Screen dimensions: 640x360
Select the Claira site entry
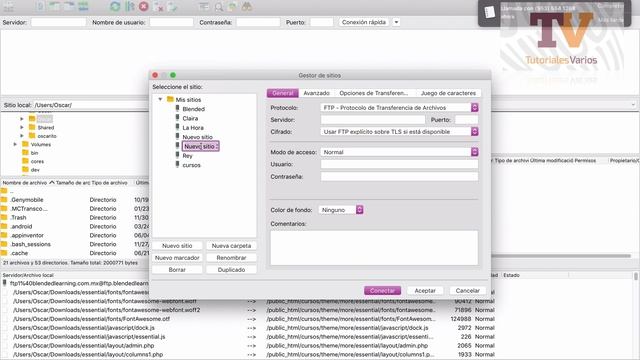(x=190, y=118)
